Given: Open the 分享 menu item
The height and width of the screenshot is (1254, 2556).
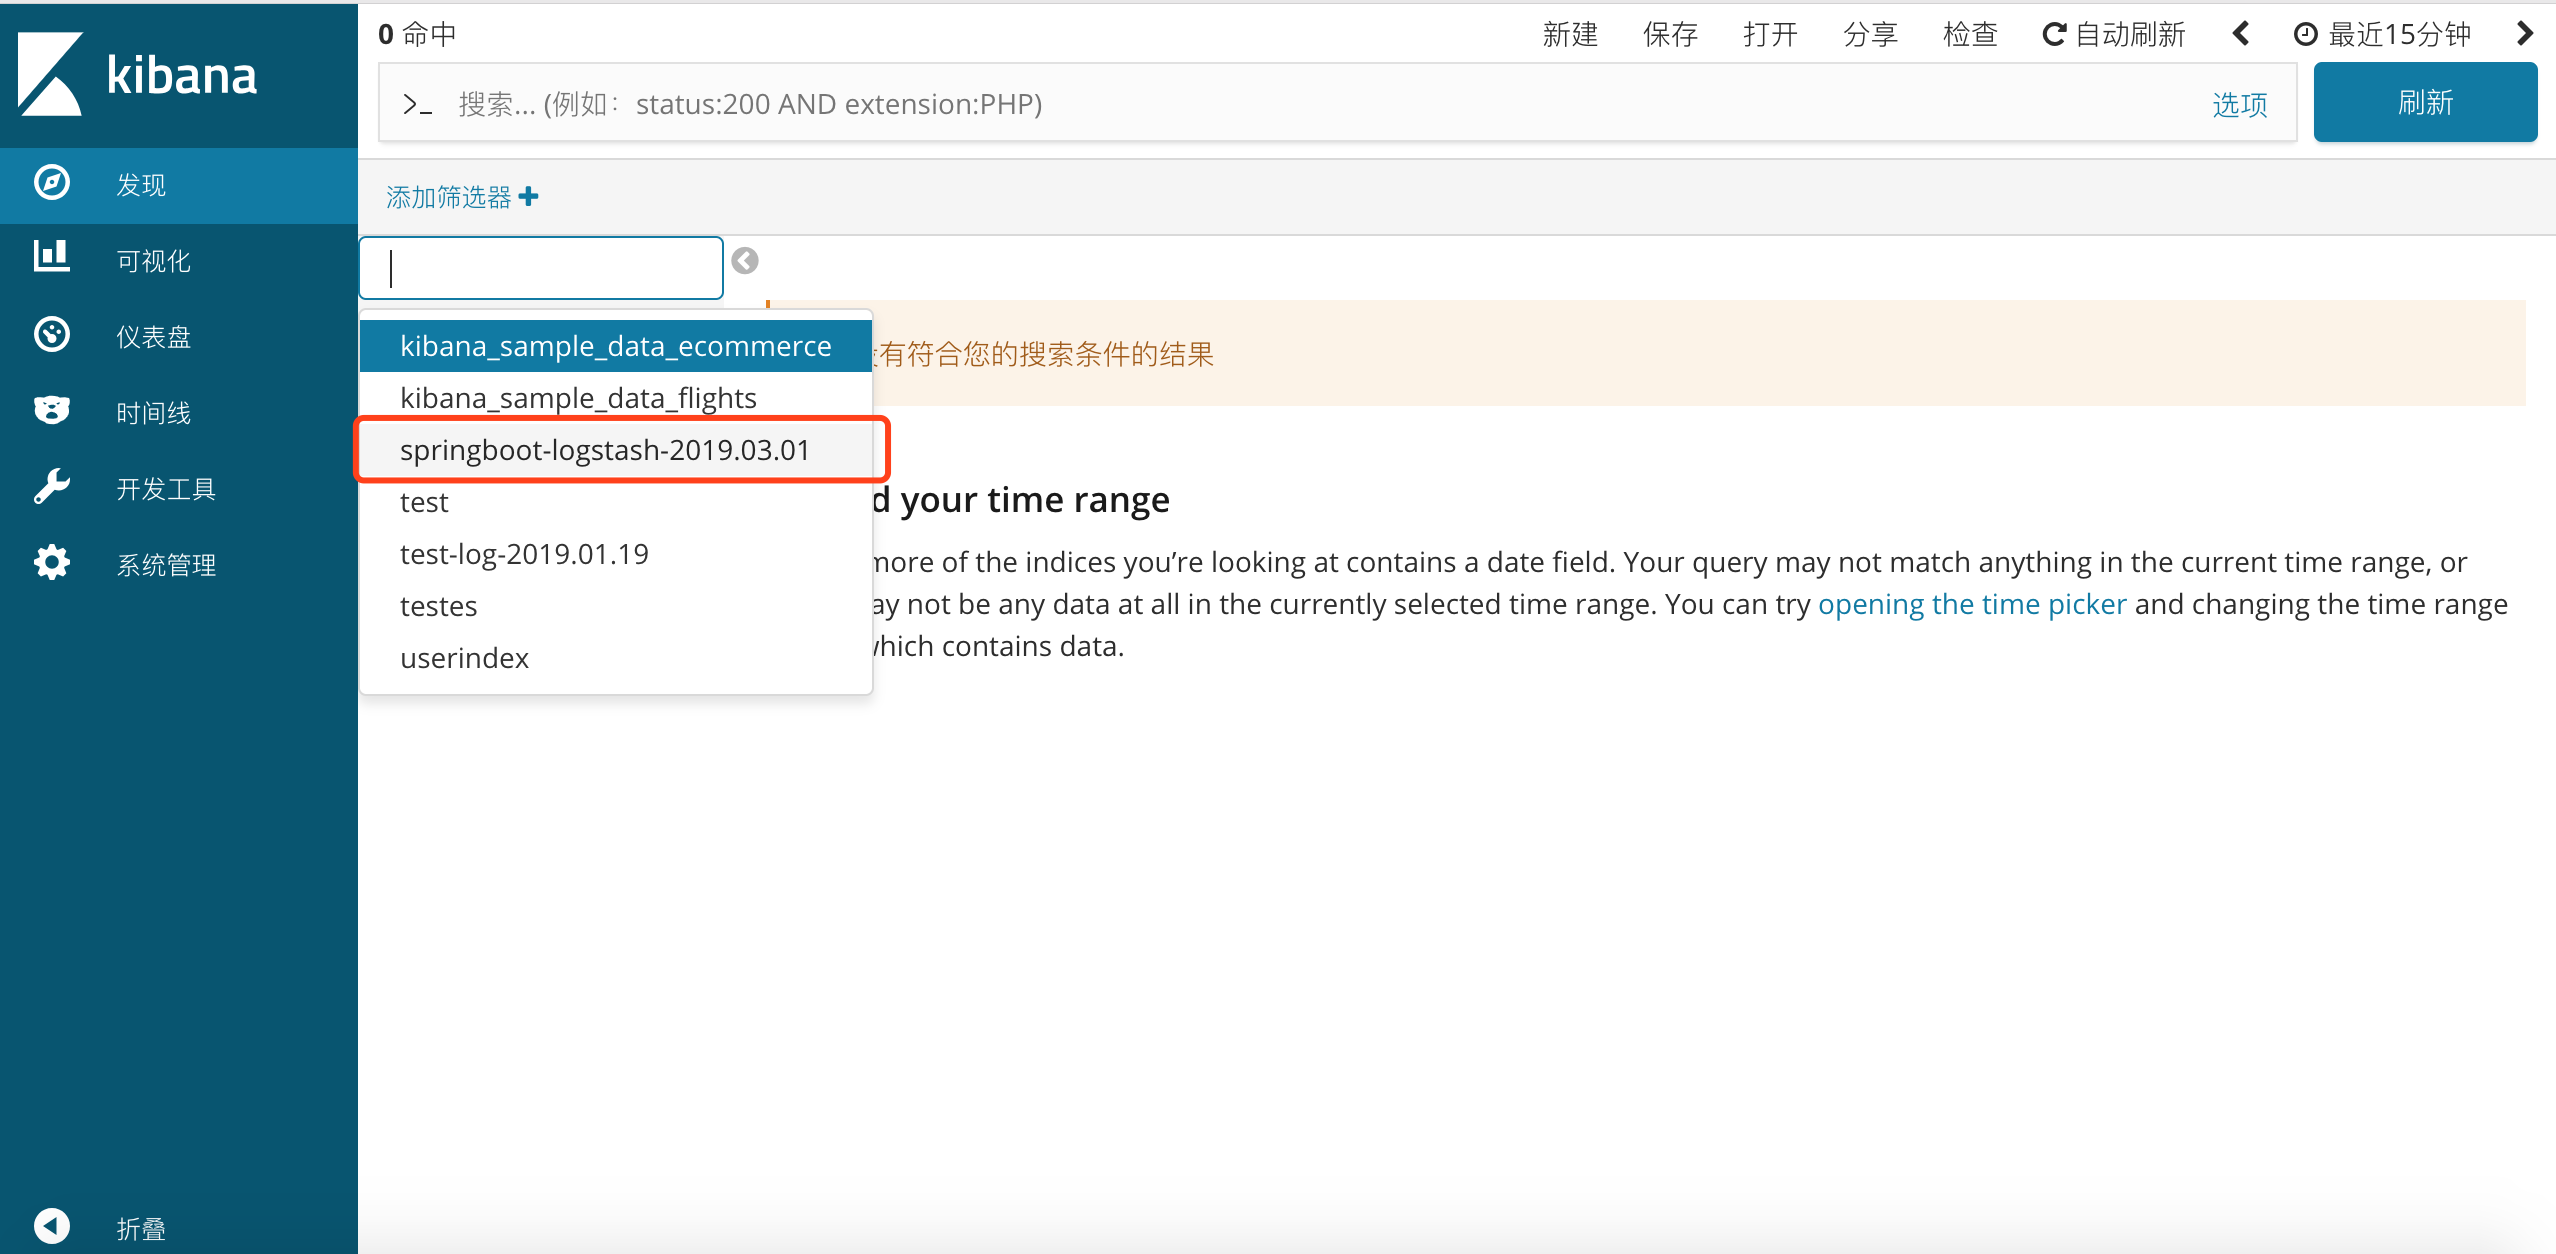Looking at the screenshot, I should pos(1870,35).
